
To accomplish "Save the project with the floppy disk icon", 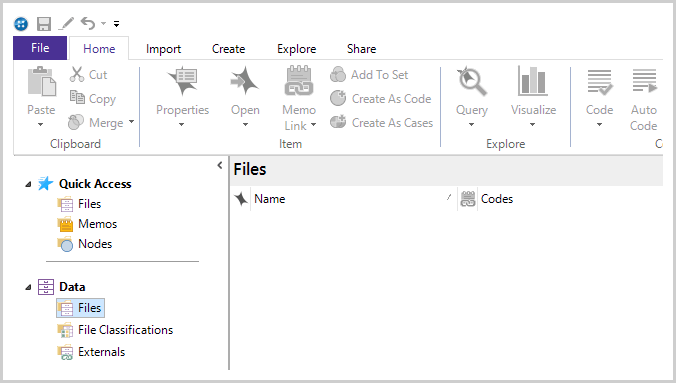I will pyautogui.click(x=44, y=24).
